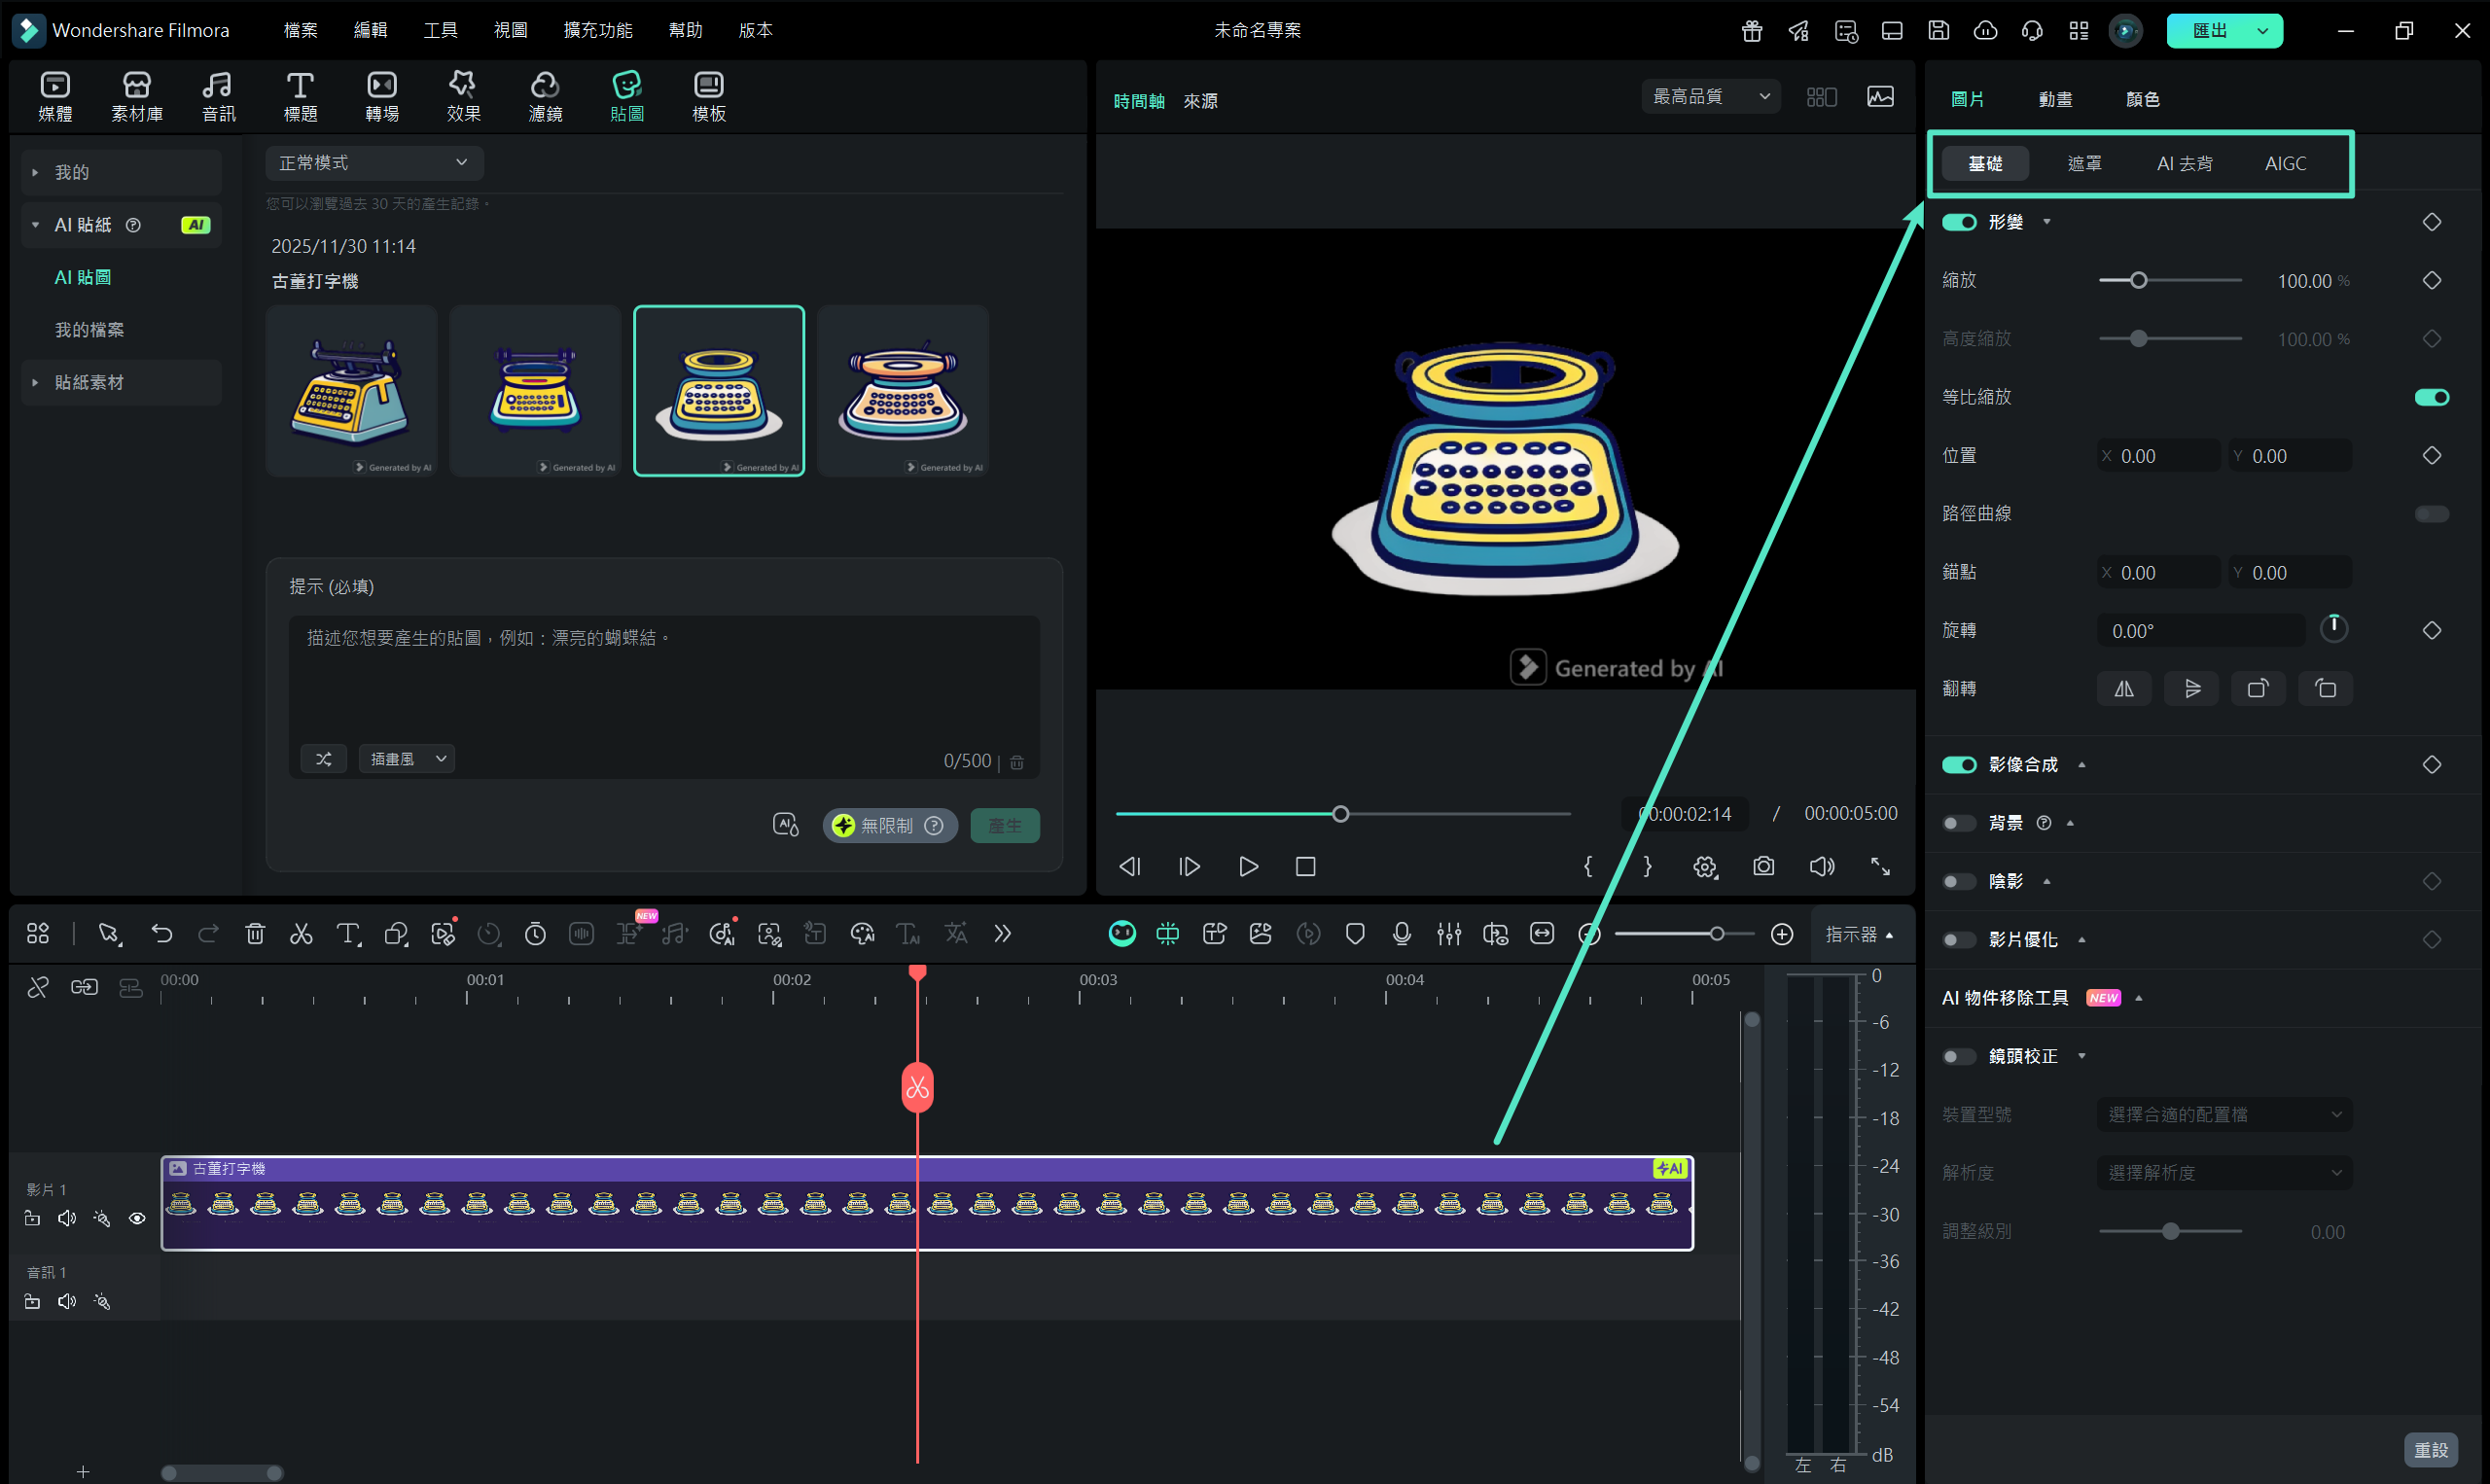The image size is (2490, 1484).
Task: Click the delete trash icon in timeline toolbar
Action: pyautogui.click(x=255, y=934)
